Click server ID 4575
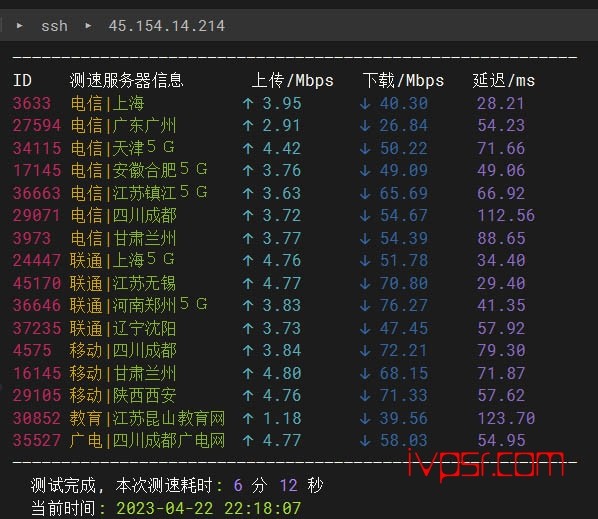598x519 pixels. (x=32, y=350)
